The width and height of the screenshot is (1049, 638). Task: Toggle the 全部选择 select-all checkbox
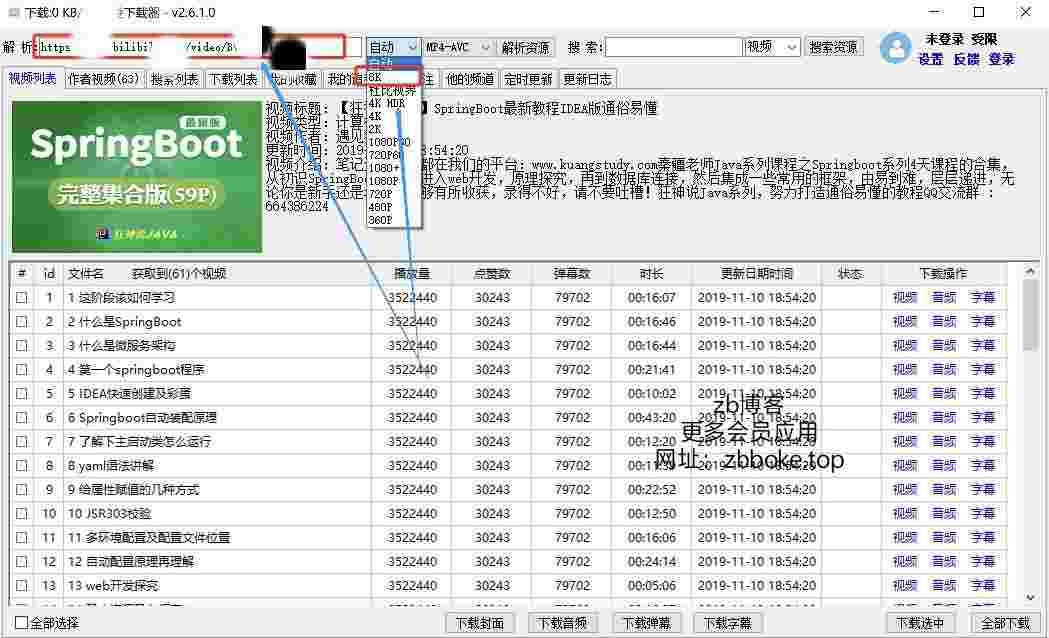pyautogui.click(x=21, y=623)
